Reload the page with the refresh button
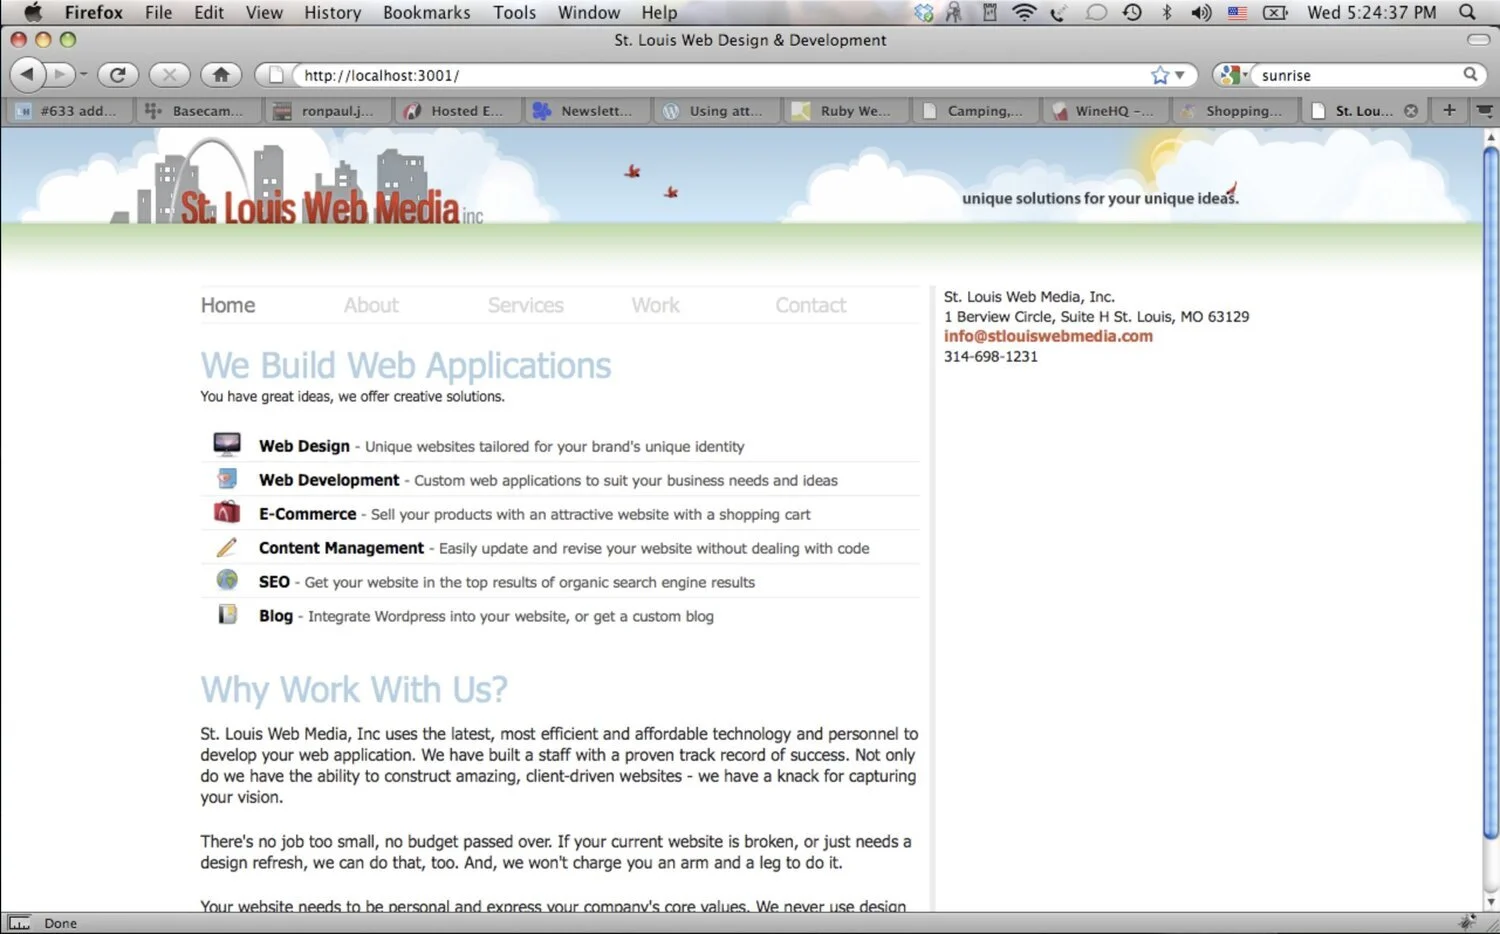The image size is (1500, 934). tap(118, 74)
